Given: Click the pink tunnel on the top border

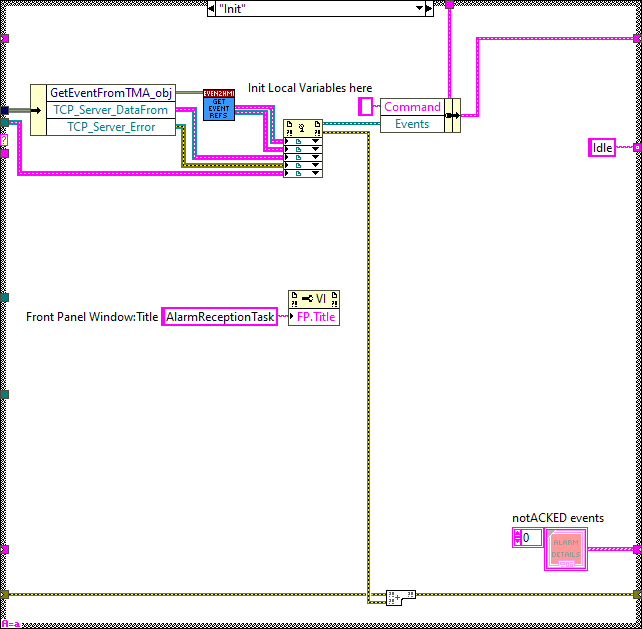Looking at the screenshot, I should [450, 5].
